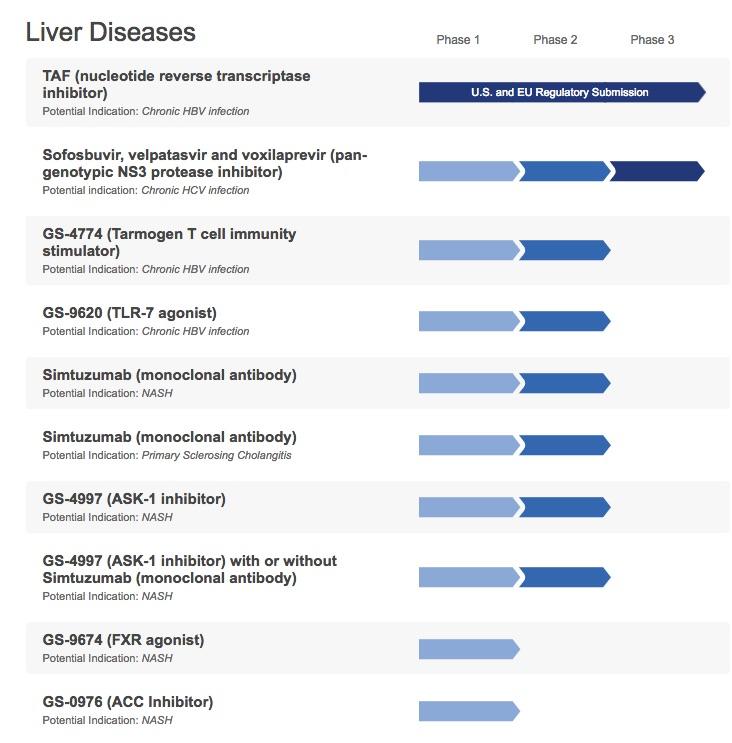732x743 pixels.
Task: Open the TAF nucleotide reverse transcriptase inhibitor entry
Action: [x=176, y=84]
